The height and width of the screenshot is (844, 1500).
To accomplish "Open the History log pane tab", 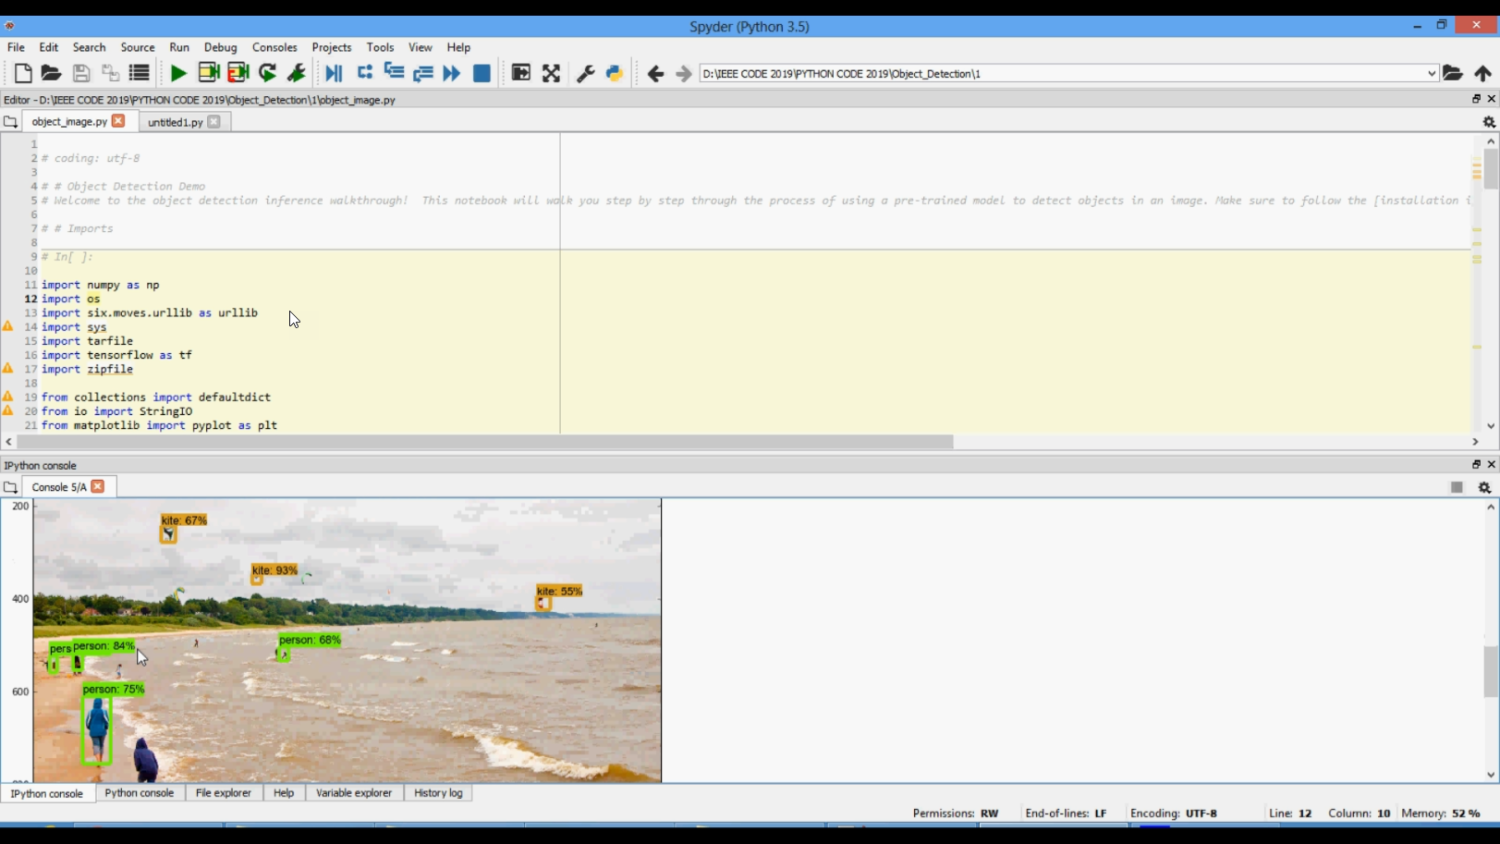I will 438,793.
